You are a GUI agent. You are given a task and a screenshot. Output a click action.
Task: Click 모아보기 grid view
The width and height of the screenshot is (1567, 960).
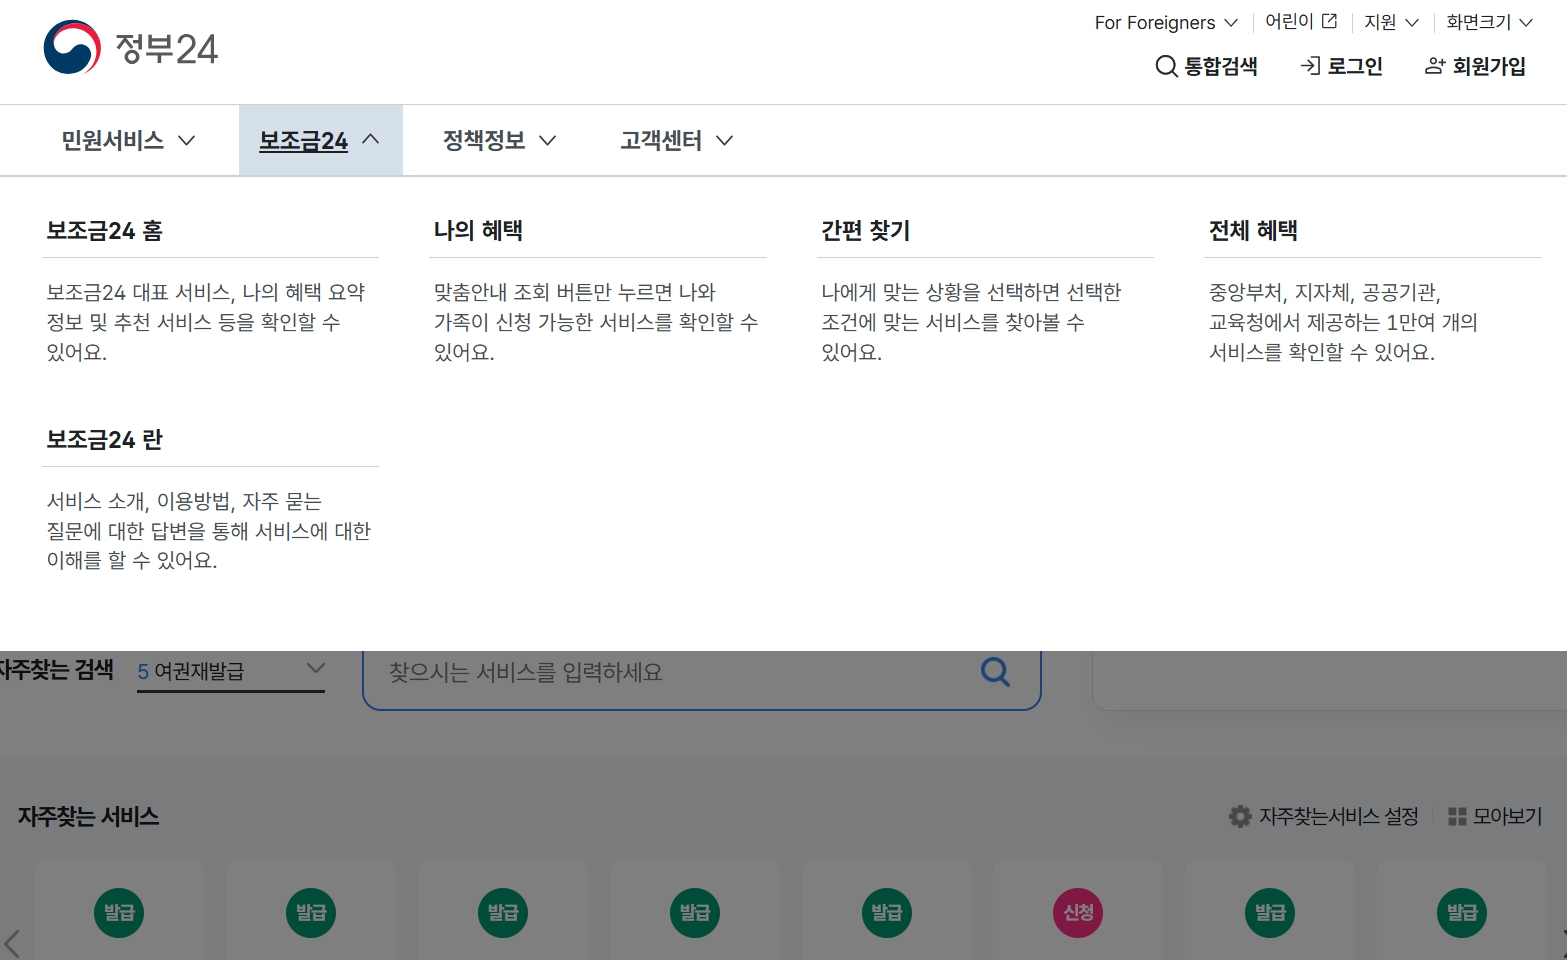coord(1495,816)
